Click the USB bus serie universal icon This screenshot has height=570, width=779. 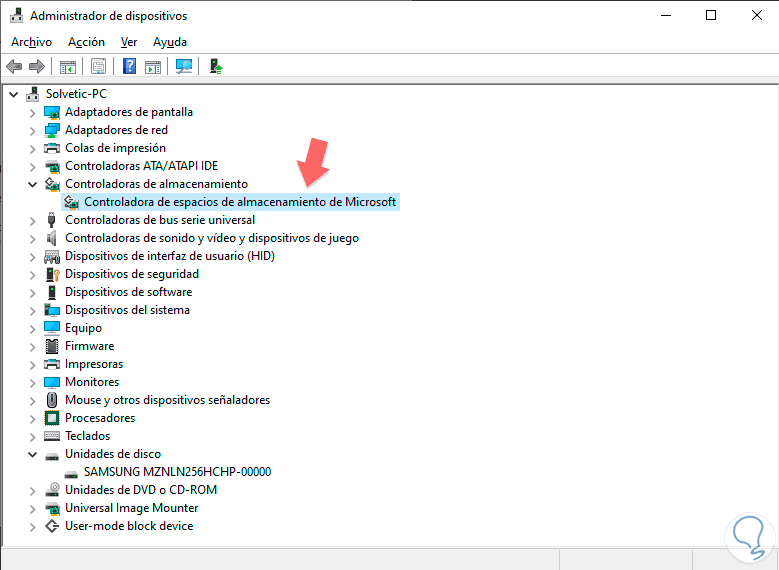51,220
